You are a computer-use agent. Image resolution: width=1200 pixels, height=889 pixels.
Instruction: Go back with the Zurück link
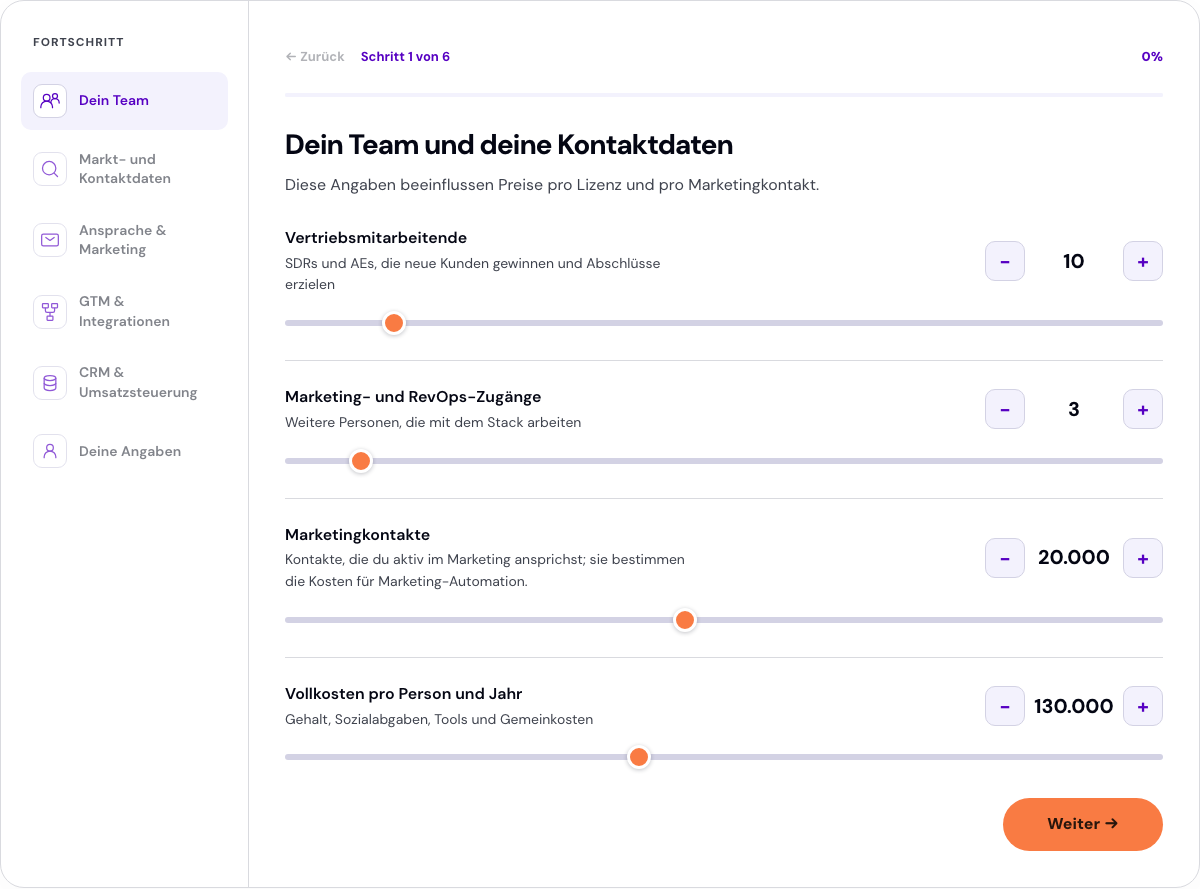[x=315, y=57]
